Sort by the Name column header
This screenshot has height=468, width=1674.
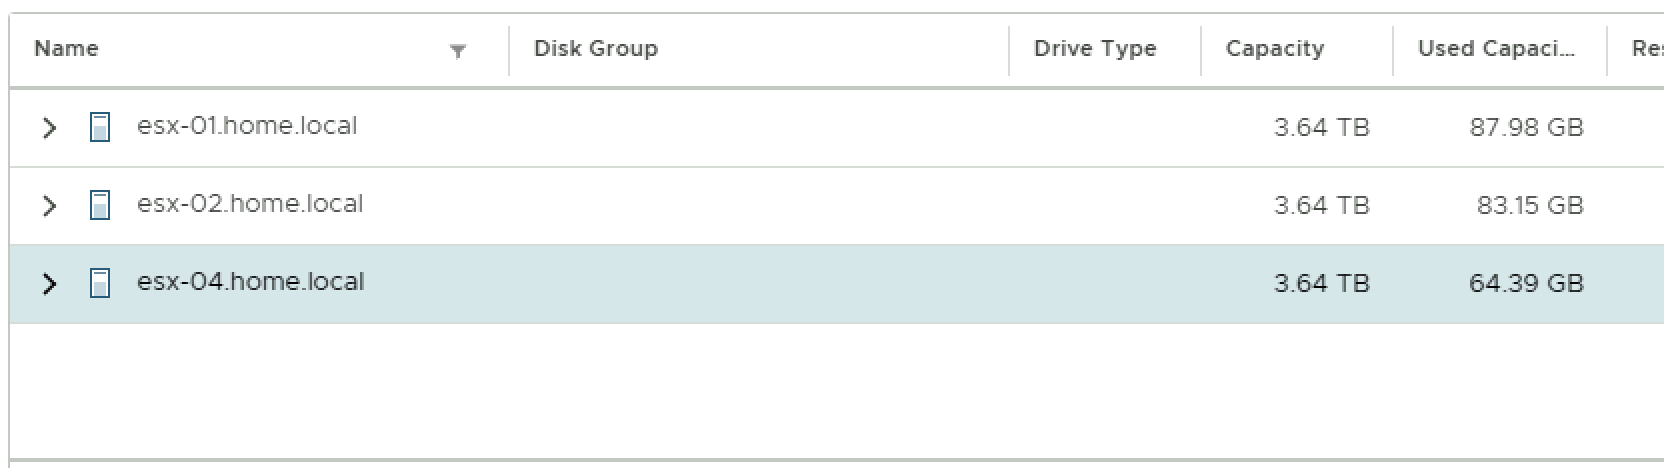tap(66, 49)
